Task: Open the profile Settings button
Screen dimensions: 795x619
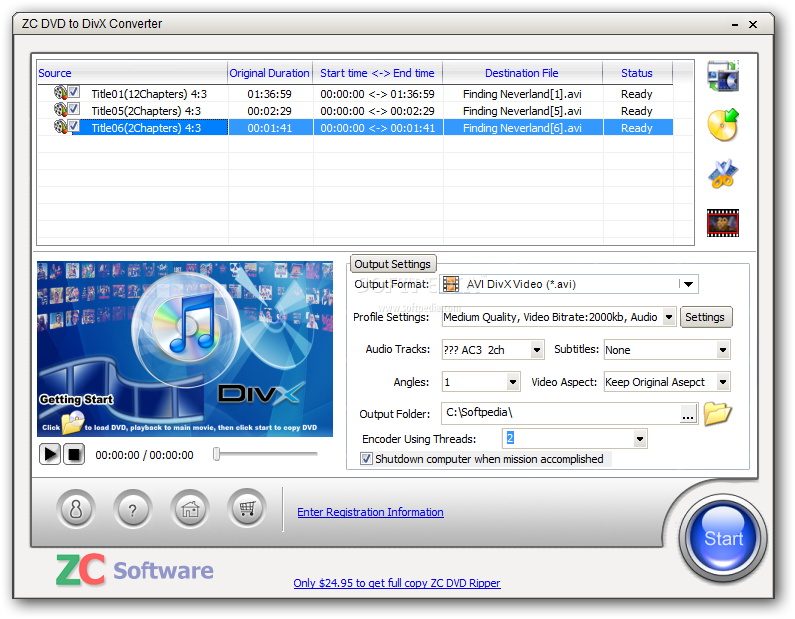Action: (x=705, y=317)
